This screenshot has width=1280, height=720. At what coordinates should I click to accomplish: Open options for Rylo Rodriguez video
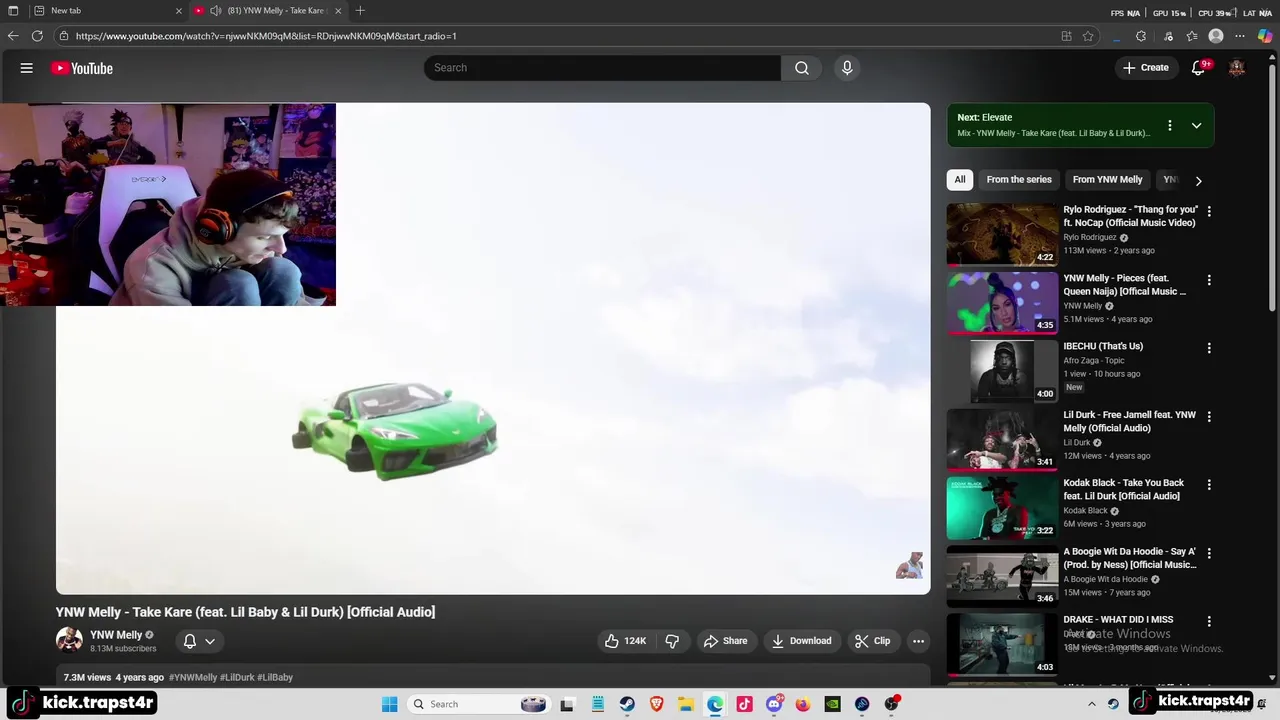1209,211
